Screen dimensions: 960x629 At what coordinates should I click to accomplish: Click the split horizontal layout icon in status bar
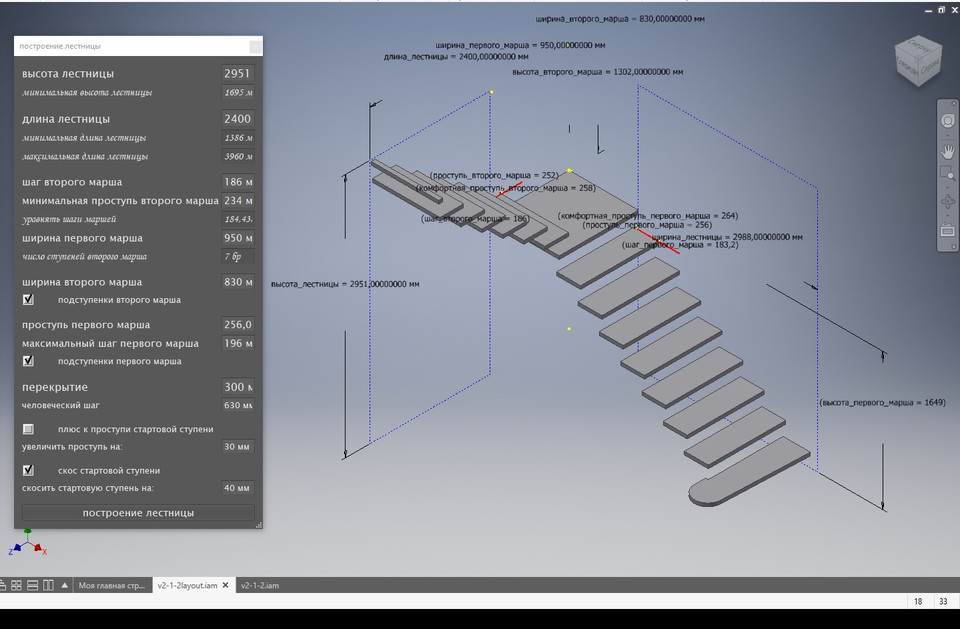point(32,583)
